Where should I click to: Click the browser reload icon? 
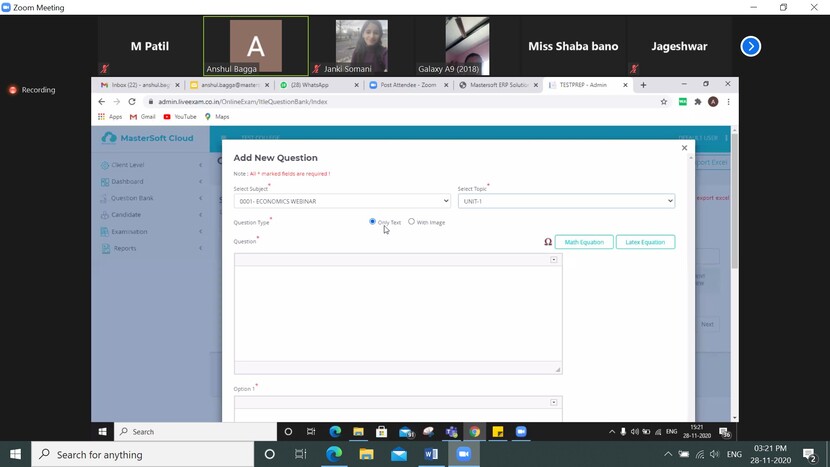[132, 102]
